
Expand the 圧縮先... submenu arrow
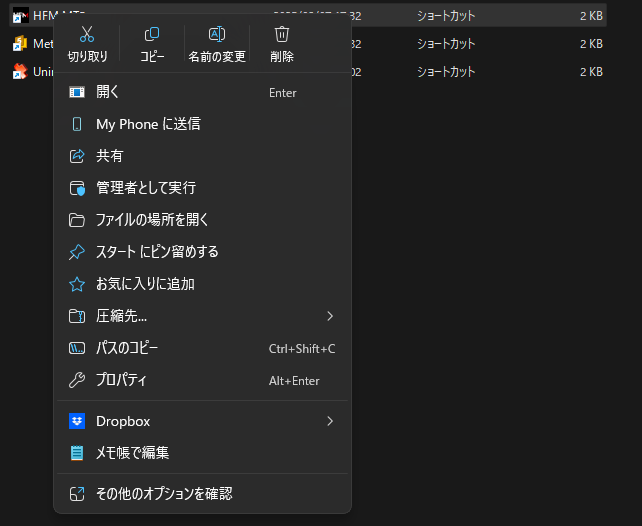[x=330, y=316]
